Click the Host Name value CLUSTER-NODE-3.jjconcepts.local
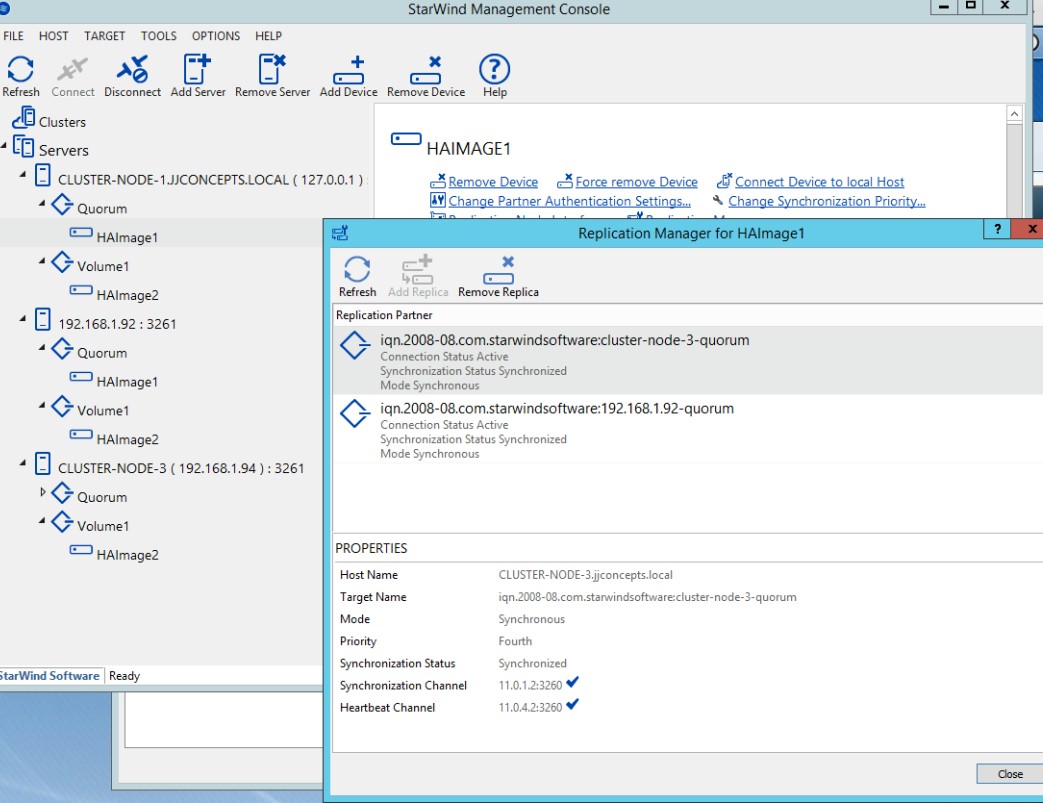1043x803 pixels. pos(585,575)
